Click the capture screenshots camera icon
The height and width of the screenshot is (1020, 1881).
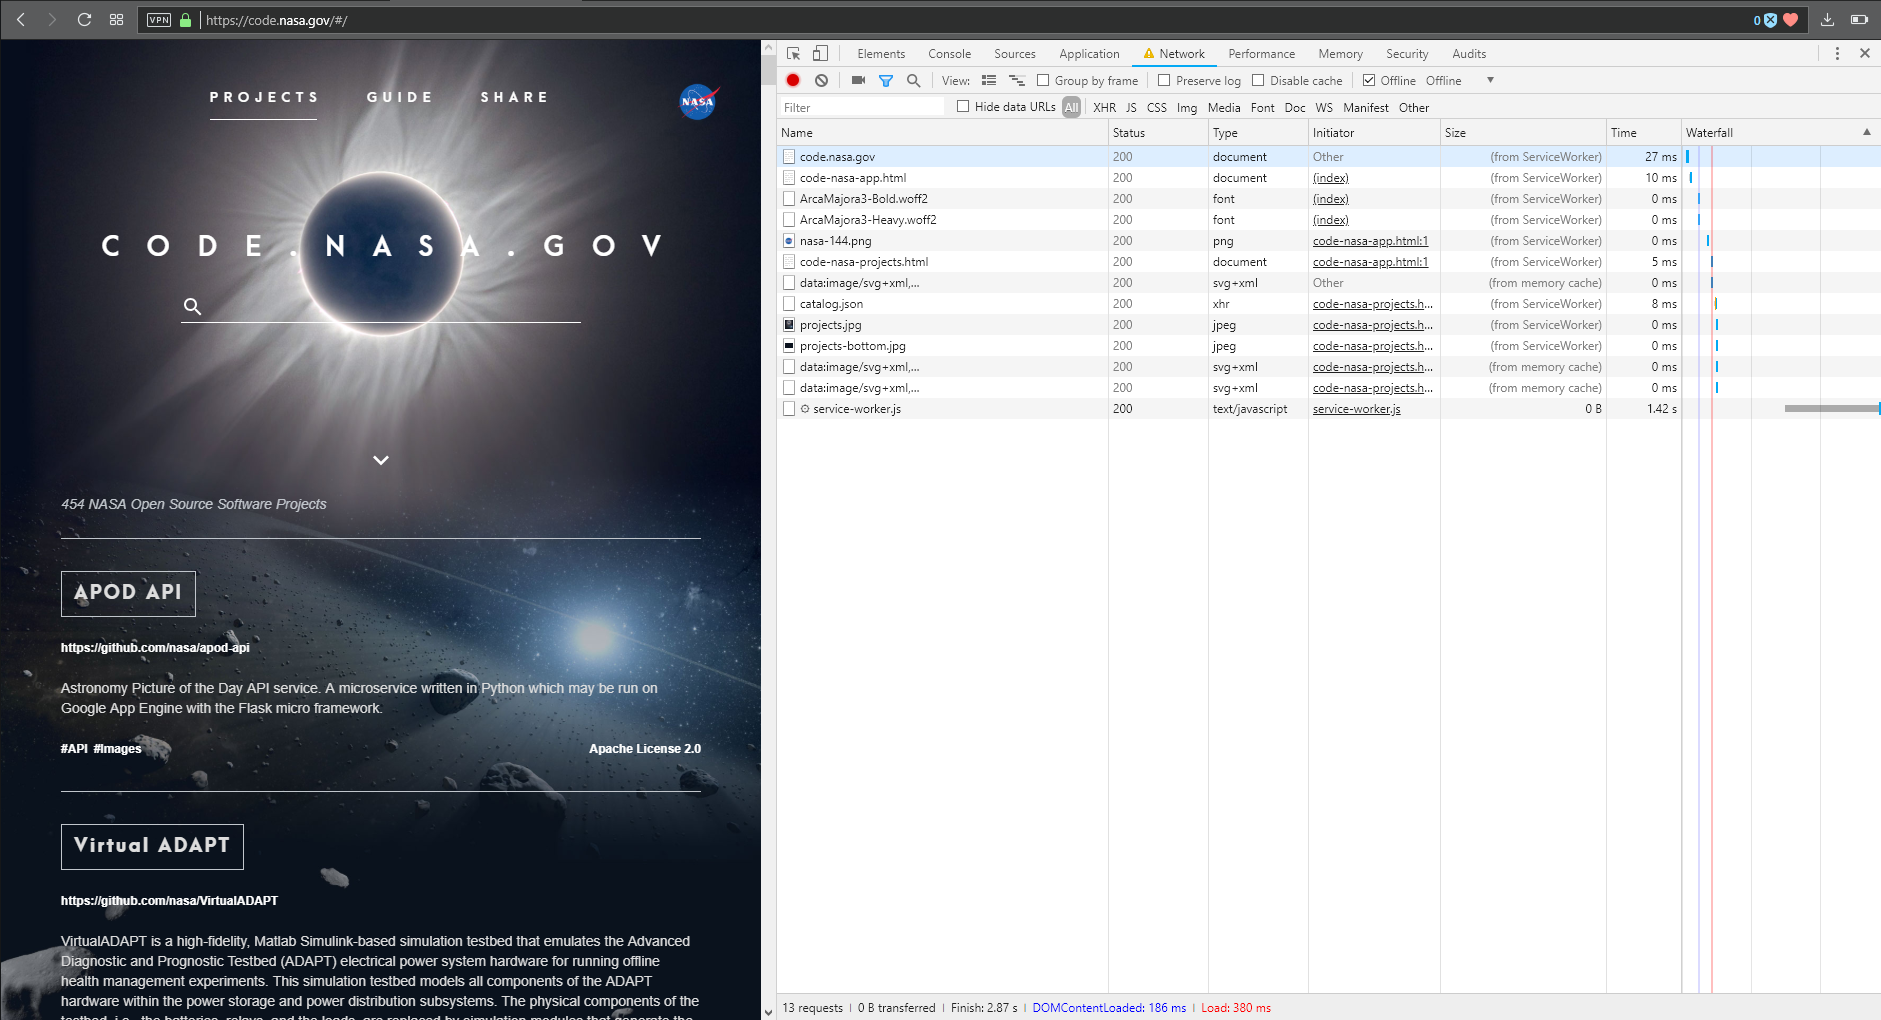(858, 81)
